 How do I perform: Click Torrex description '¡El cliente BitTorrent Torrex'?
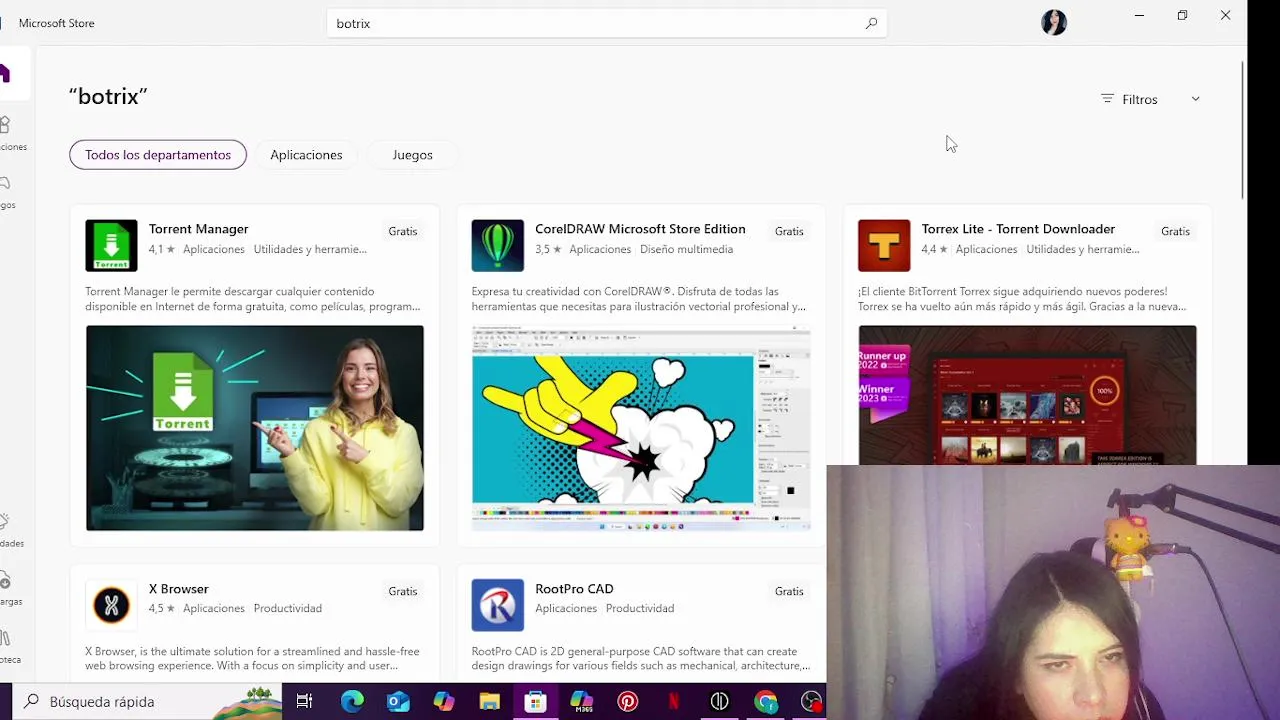tap(1021, 299)
